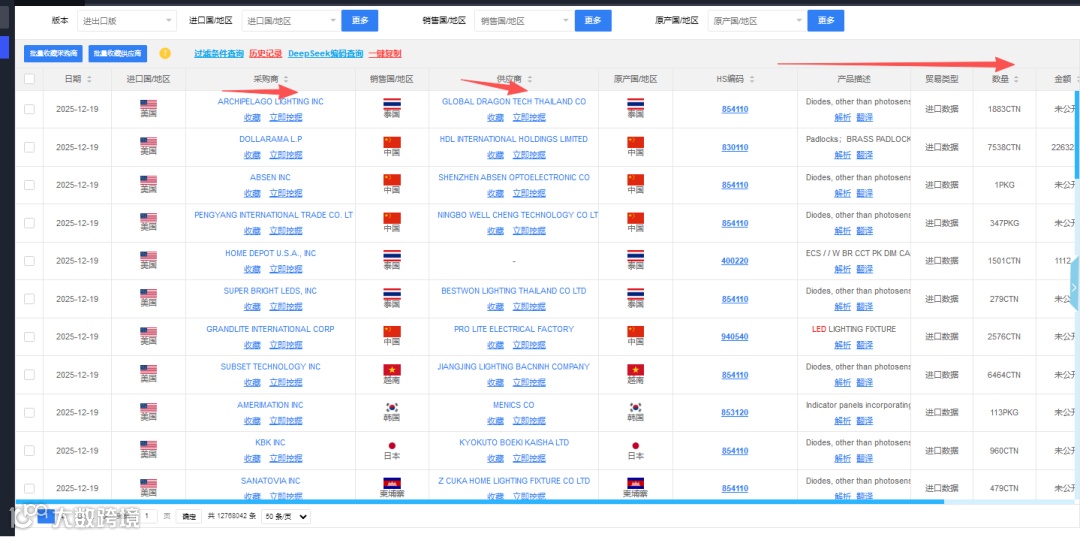Open the DeepSeek编码查询 link
The height and width of the screenshot is (537, 1080).
coord(325,53)
